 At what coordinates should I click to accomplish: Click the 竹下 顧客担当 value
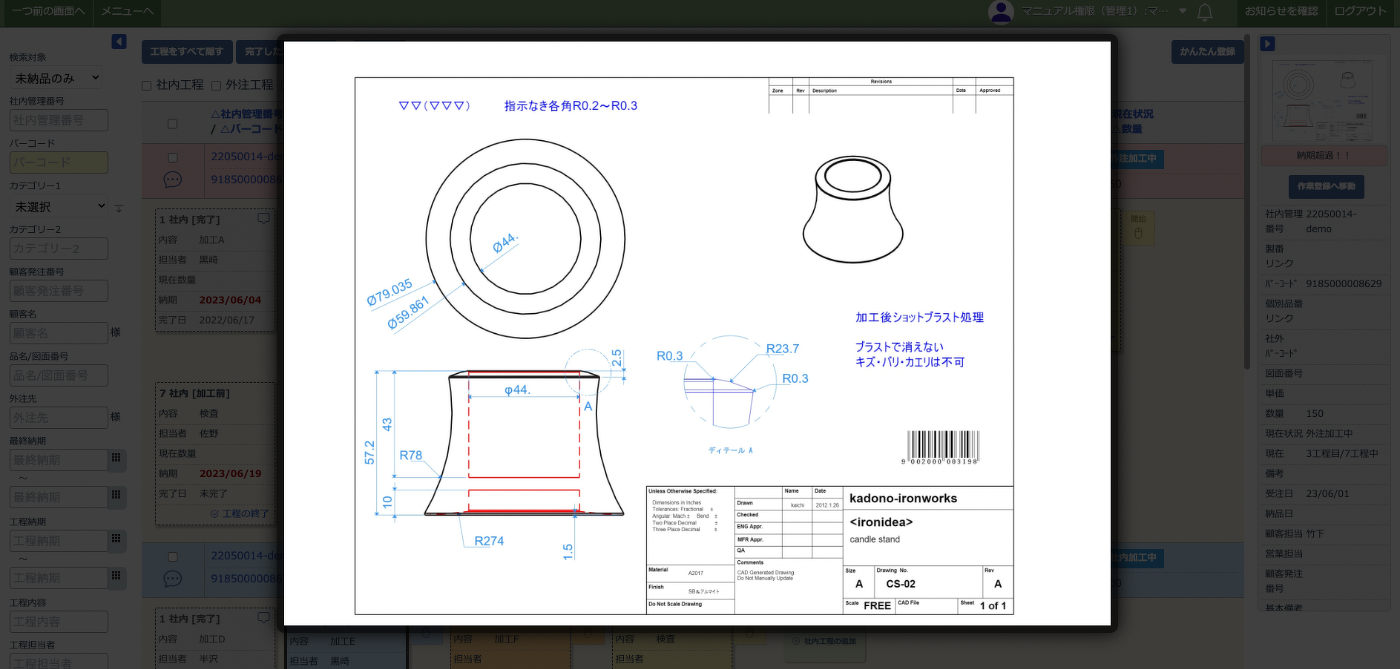[x=1317, y=534]
